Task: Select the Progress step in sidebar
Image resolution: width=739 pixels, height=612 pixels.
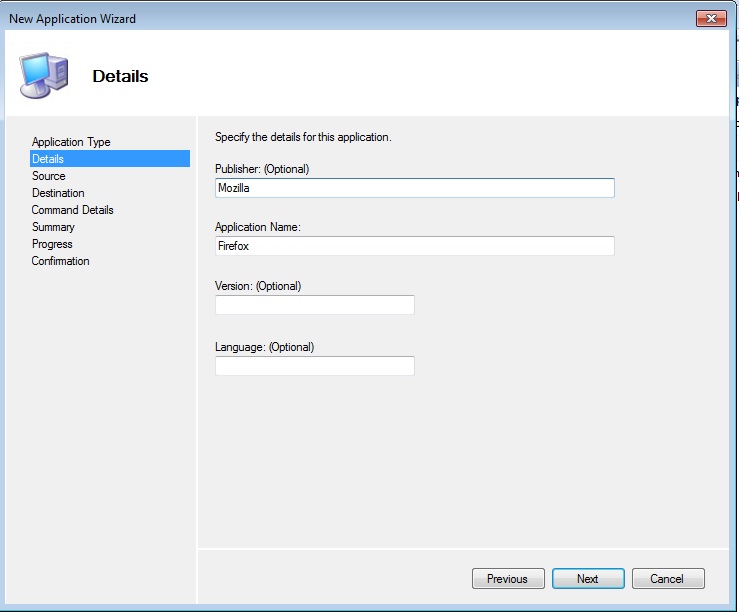Action: [x=52, y=244]
